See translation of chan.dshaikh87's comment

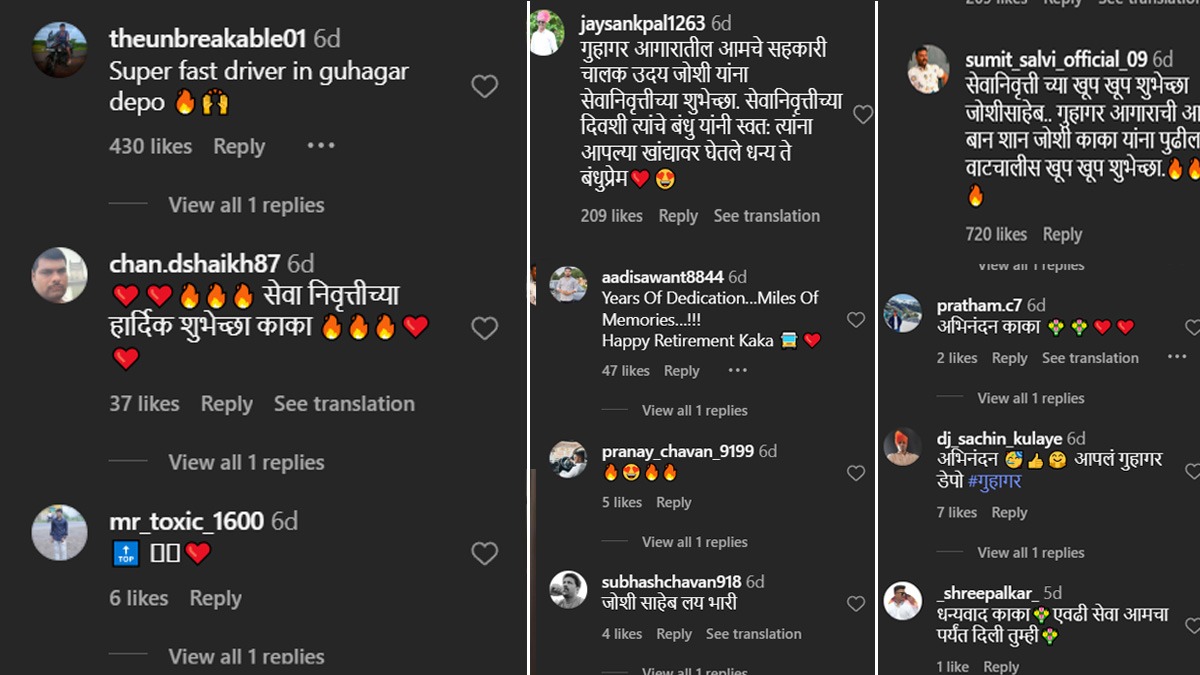tap(344, 404)
